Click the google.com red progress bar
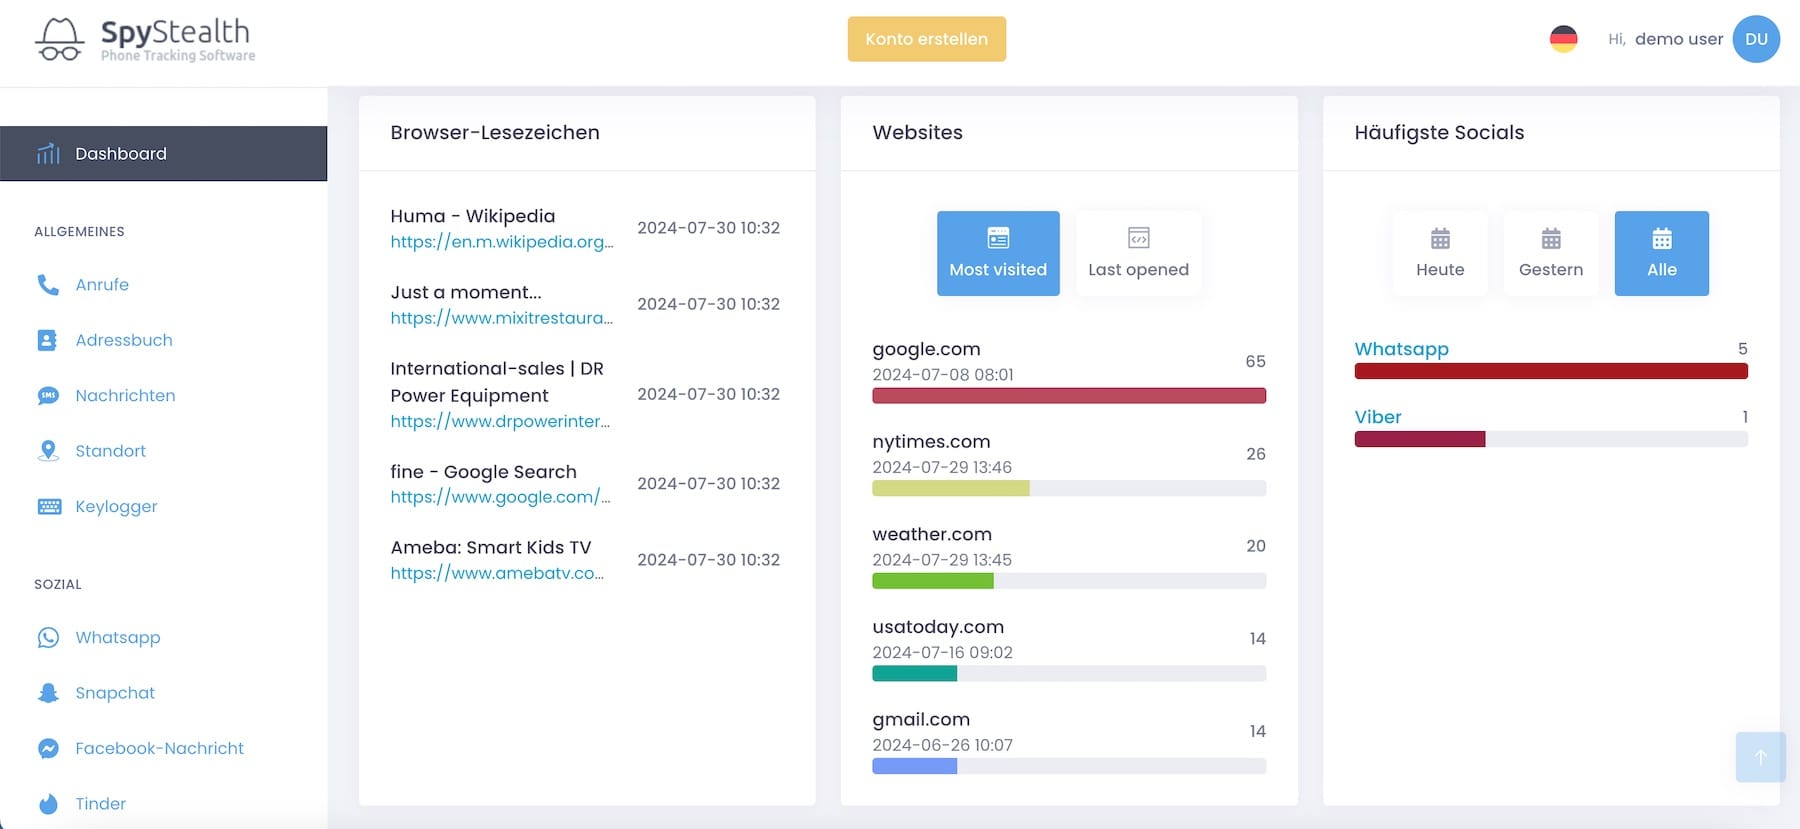Image resolution: width=1800 pixels, height=829 pixels. pos(1069,396)
